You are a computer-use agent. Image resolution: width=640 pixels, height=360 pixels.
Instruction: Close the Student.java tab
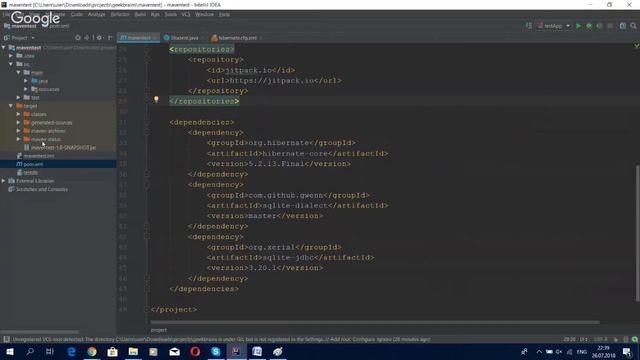[202, 38]
